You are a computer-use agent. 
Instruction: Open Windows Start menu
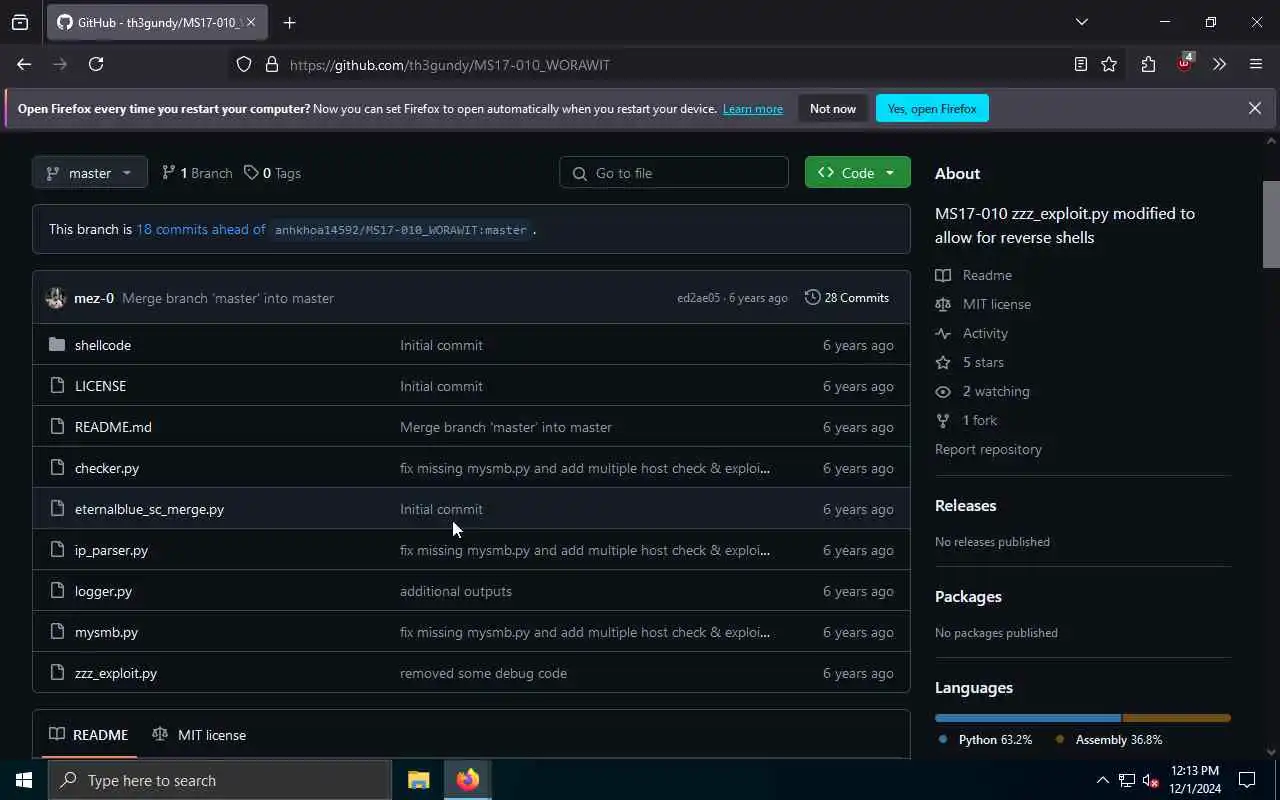coord(24,780)
